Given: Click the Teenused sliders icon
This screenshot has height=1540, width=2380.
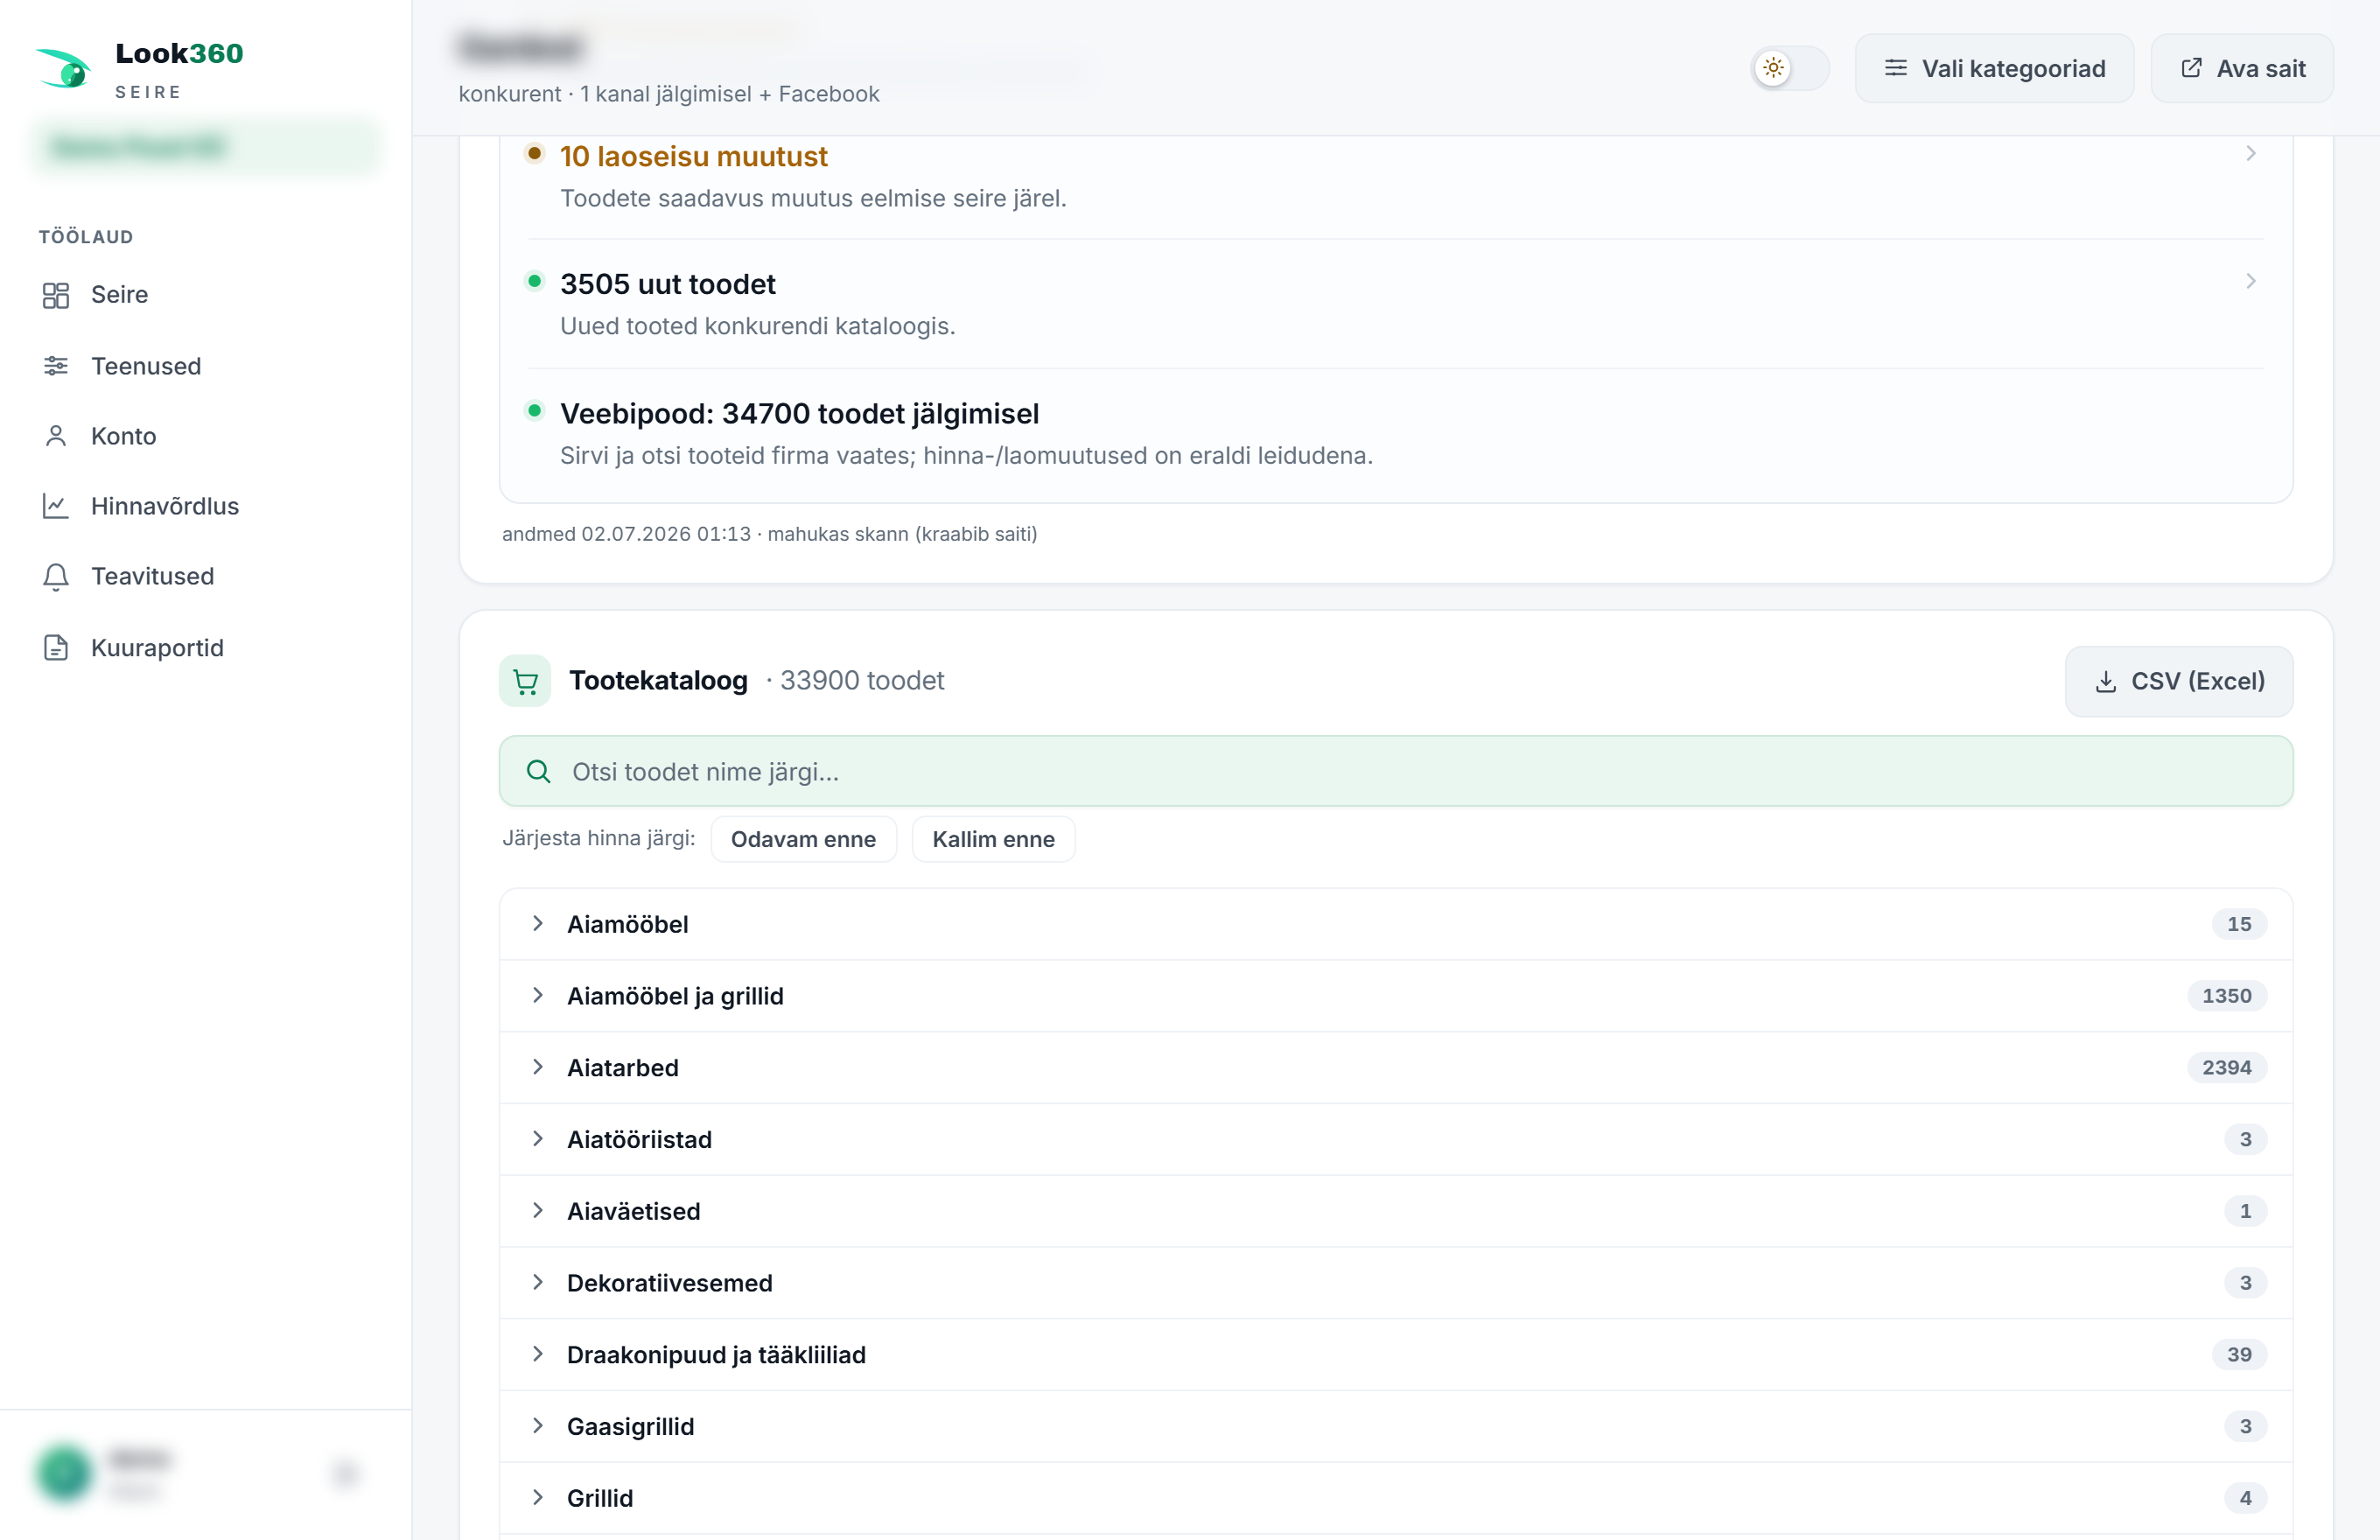Looking at the screenshot, I should pos(56,366).
